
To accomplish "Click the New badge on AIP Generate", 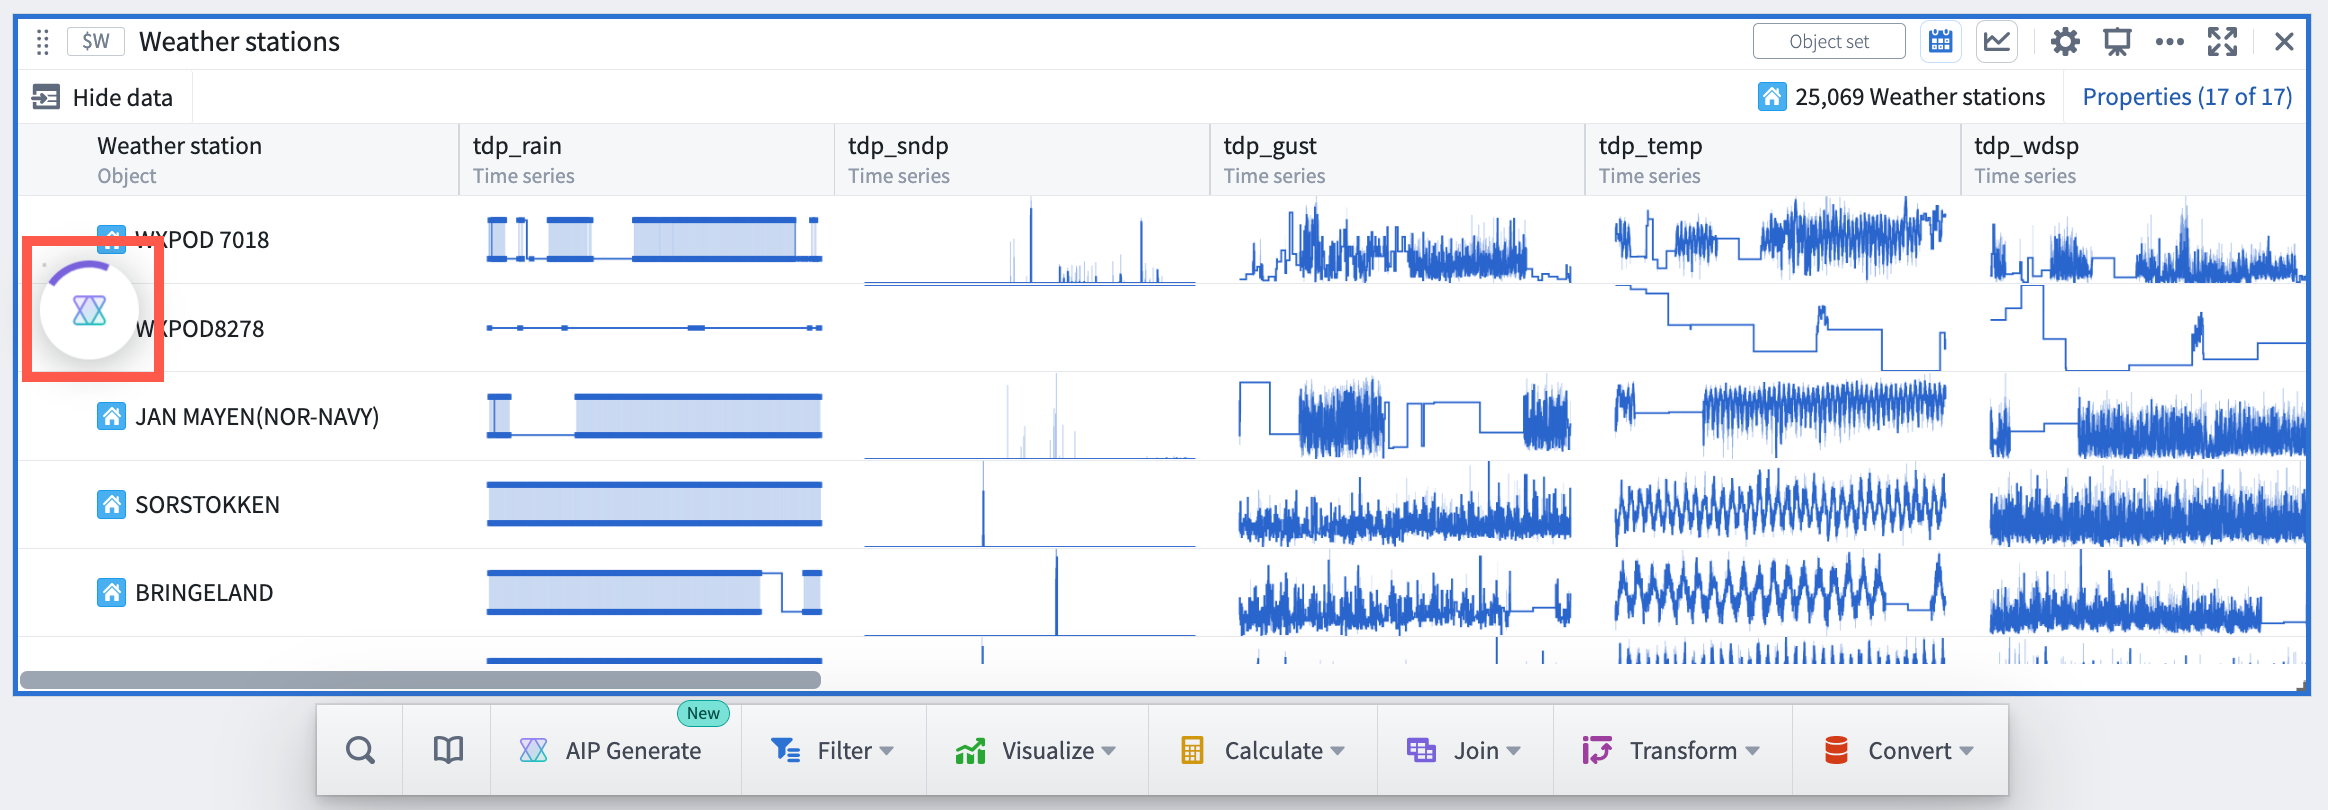I will point(703,713).
